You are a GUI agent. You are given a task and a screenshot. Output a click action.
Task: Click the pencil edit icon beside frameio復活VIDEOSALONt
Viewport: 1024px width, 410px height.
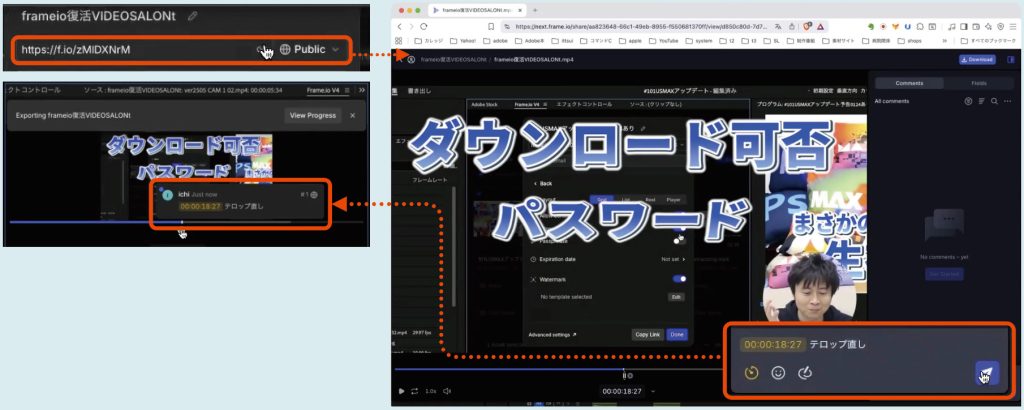tap(192, 16)
